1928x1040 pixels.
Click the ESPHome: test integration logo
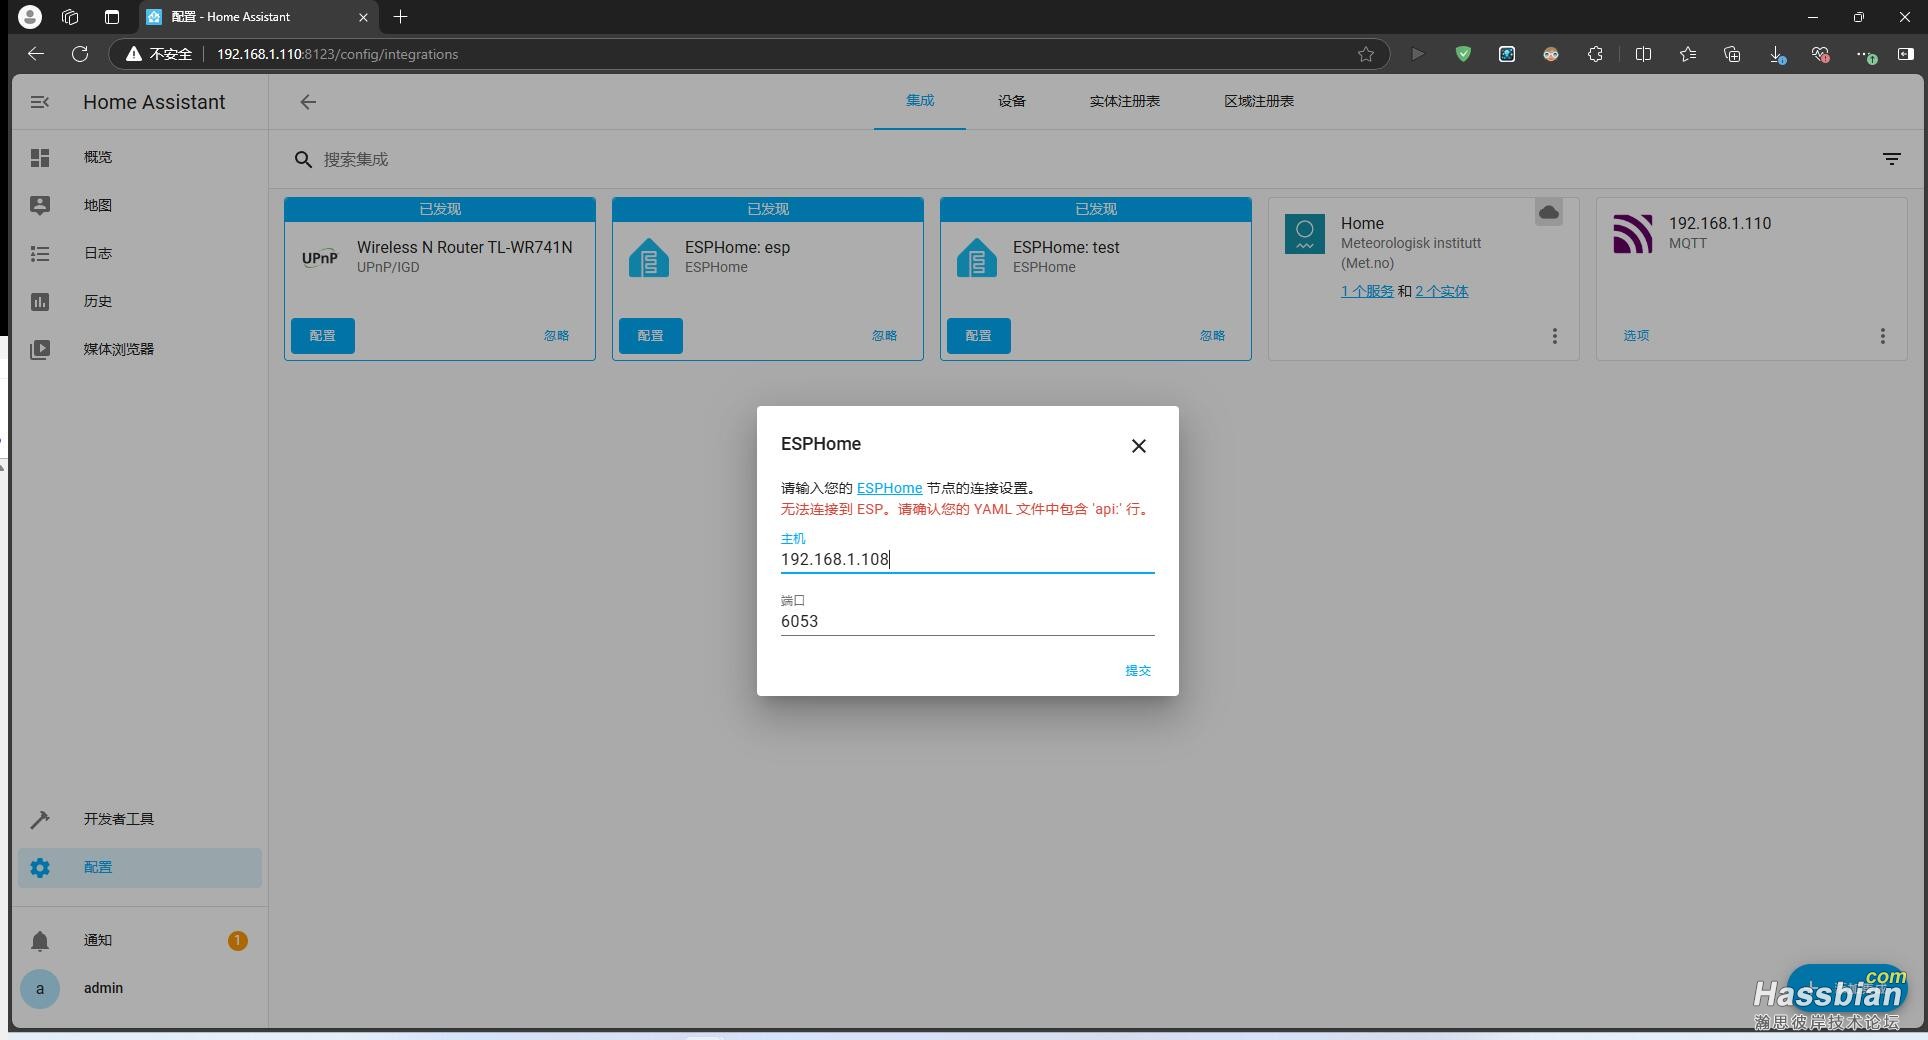pos(977,258)
